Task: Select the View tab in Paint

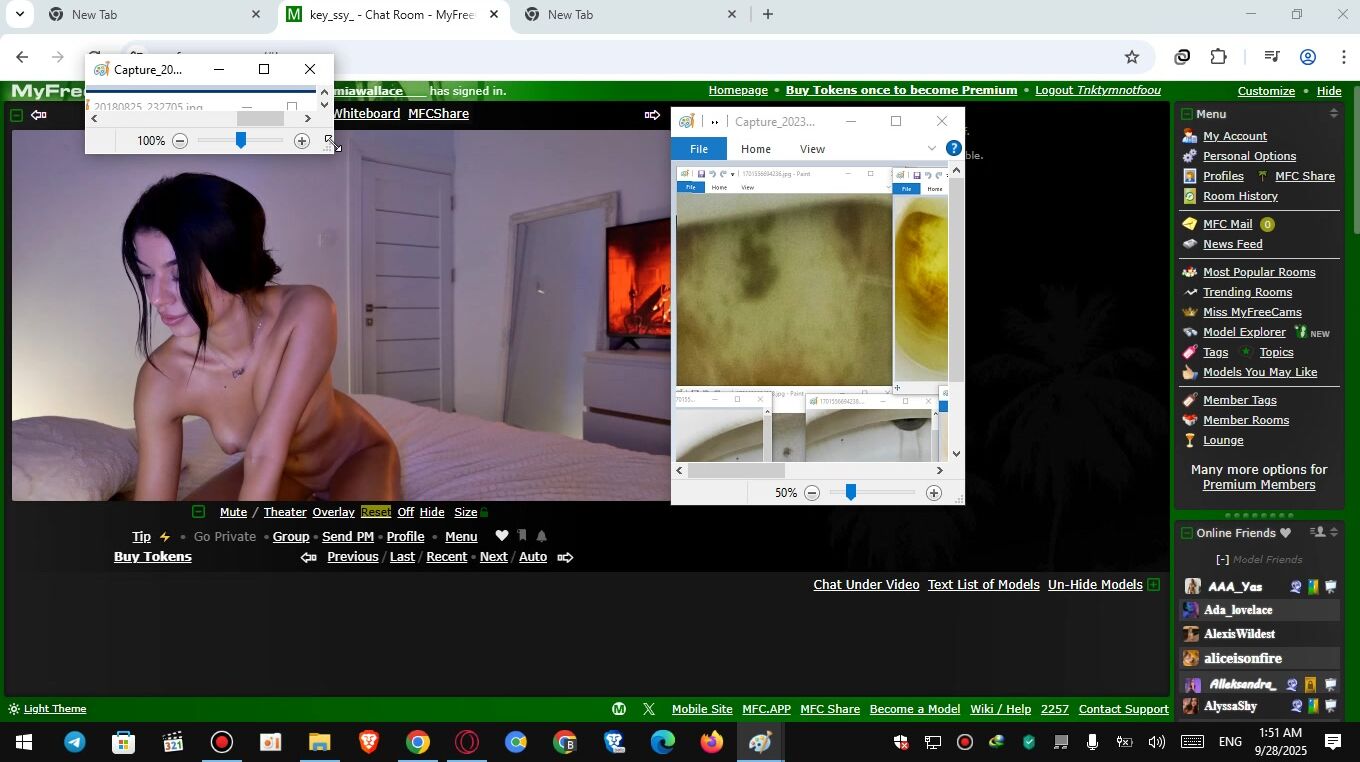Action: click(812, 149)
